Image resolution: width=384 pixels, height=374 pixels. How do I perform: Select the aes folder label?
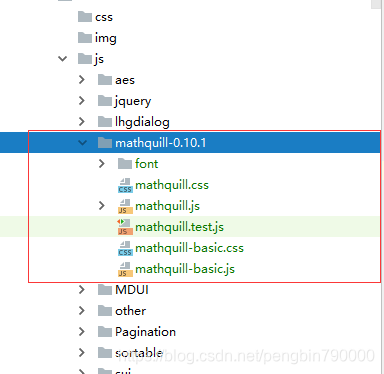(125, 80)
